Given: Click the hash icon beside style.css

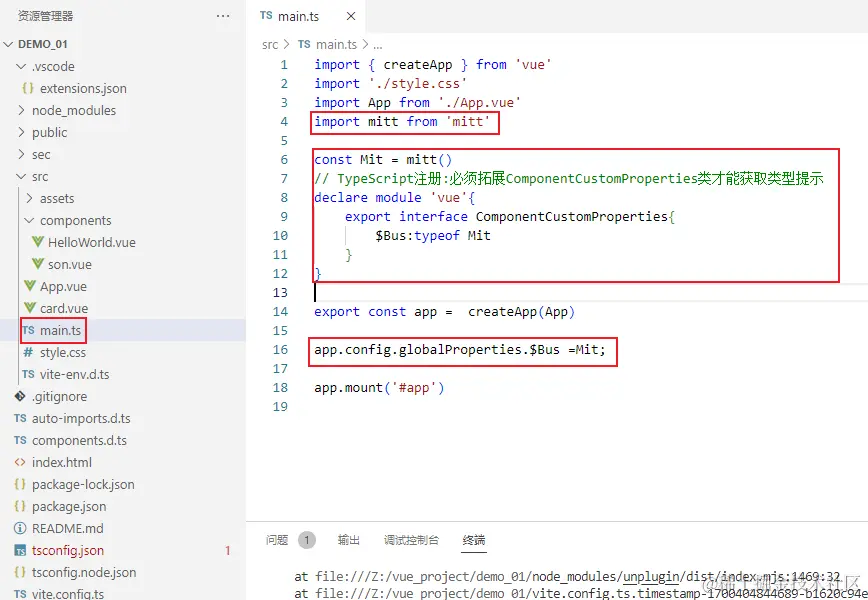Looking at the screenshot, I should [x=28, y=352].
